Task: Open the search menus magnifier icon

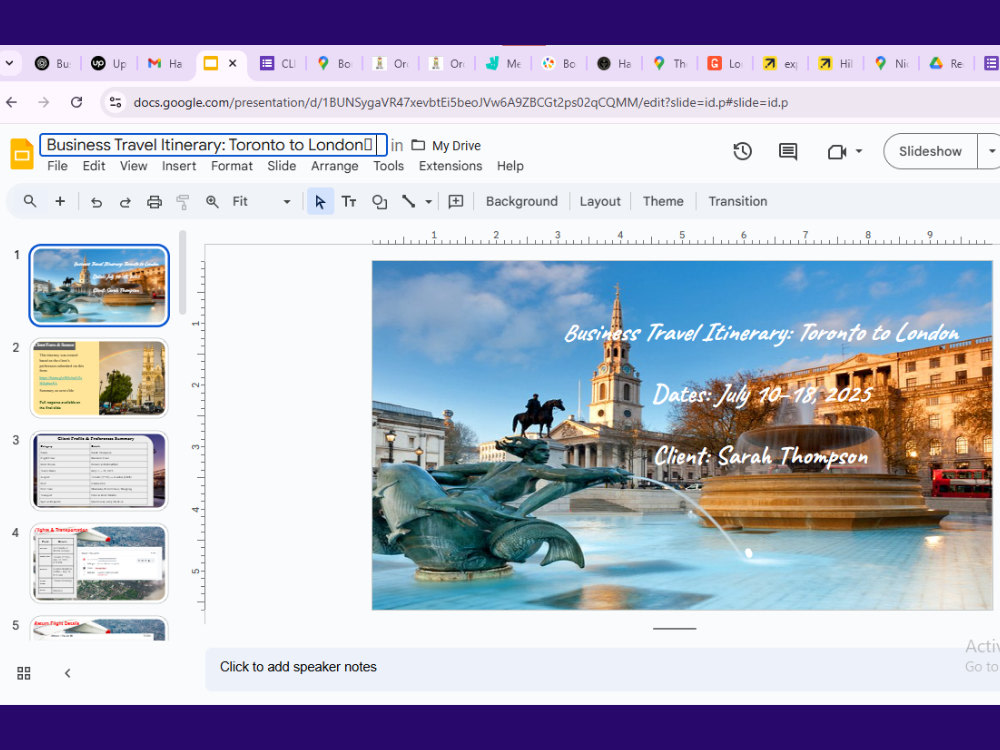Action: pos(29,202)
